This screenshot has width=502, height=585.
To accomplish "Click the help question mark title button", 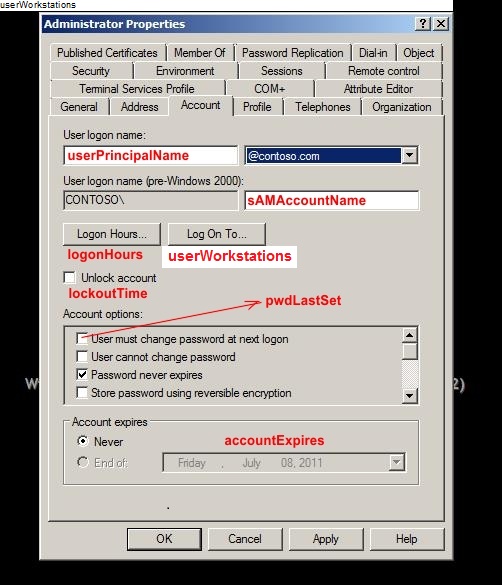I will [423, 24].
